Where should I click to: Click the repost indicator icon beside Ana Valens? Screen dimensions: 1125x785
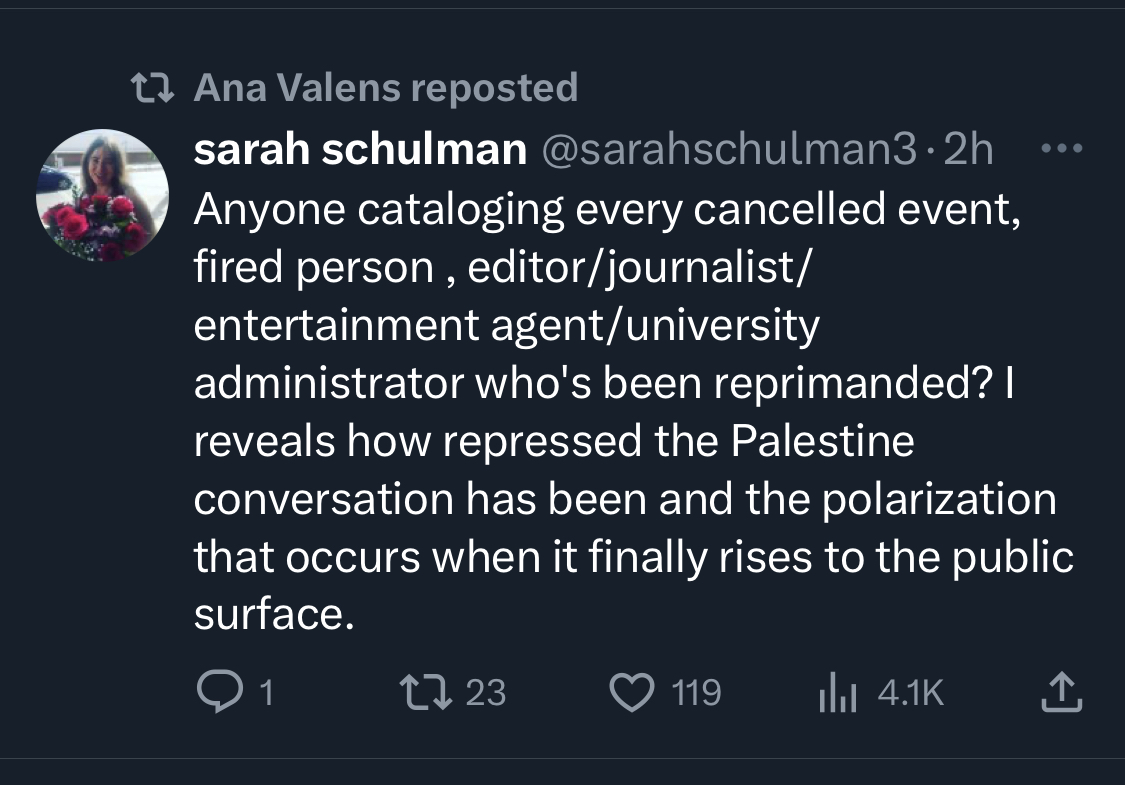(x=154, y=88)
